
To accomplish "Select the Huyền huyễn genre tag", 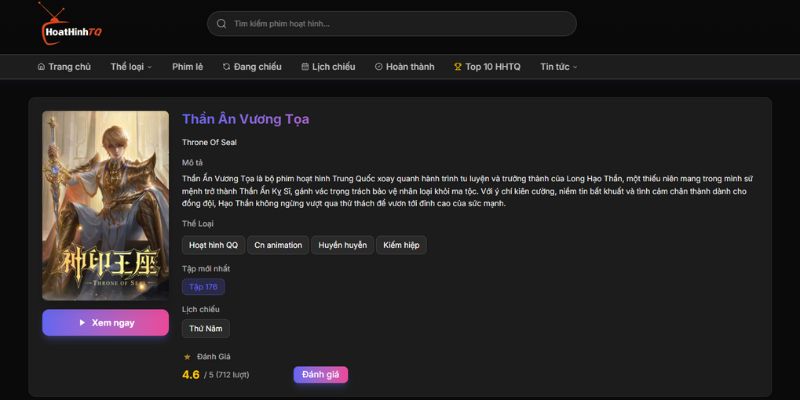I will tap(342, 245).
